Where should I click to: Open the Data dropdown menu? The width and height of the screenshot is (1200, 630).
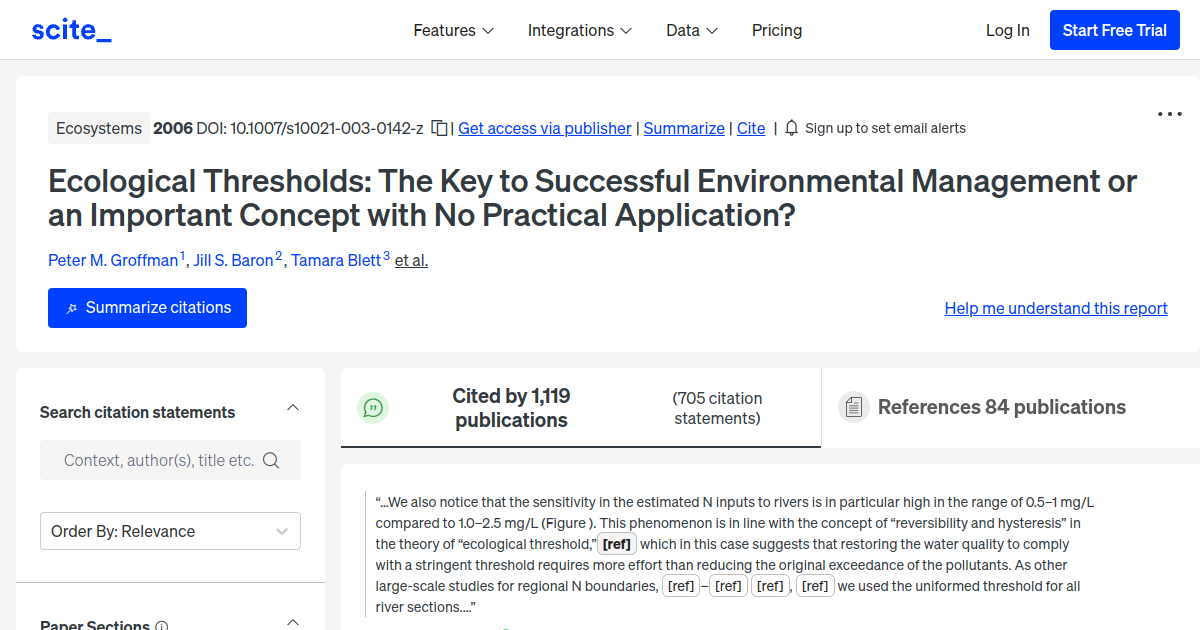pyautogui.click(x=692, y=30)
